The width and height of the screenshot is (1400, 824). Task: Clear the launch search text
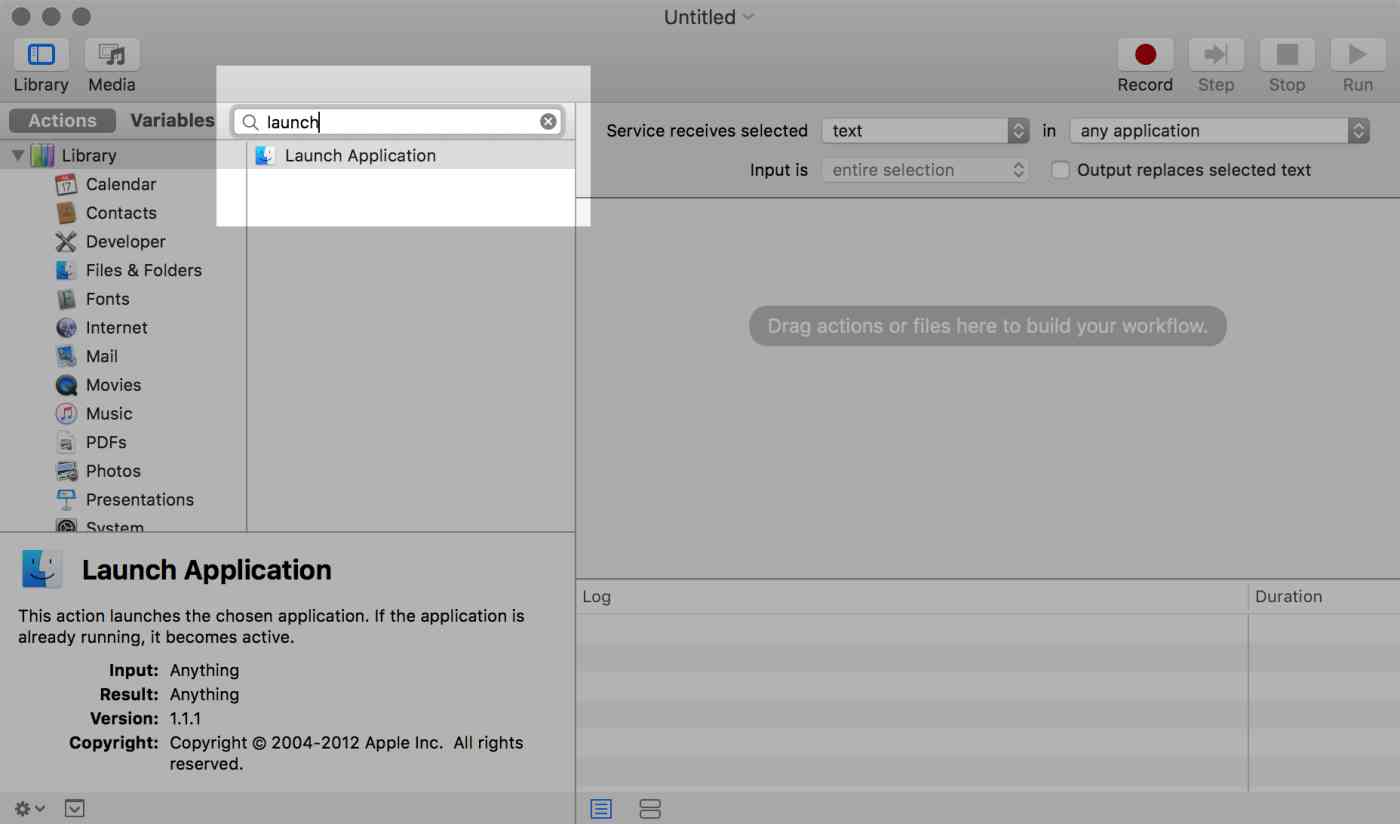(x=548, y=121)
